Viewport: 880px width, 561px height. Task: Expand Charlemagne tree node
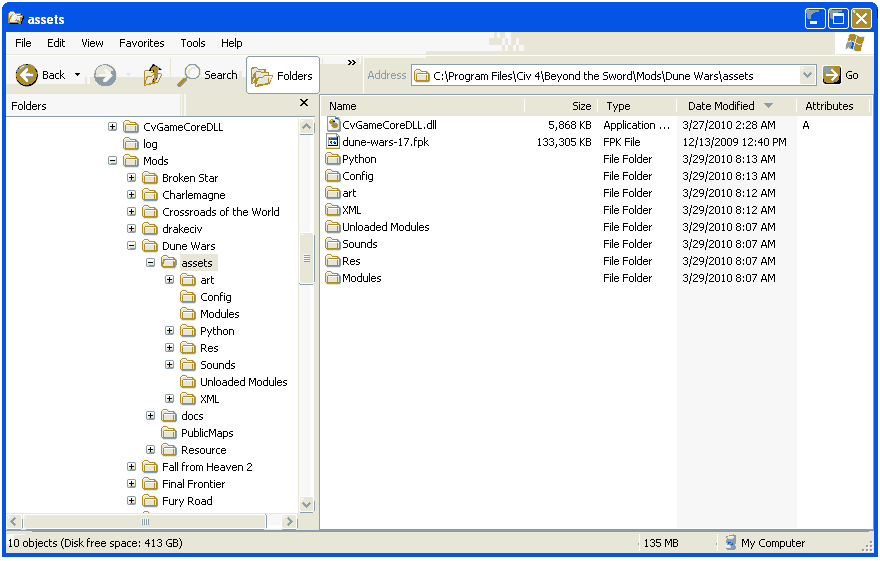[131, 195]
